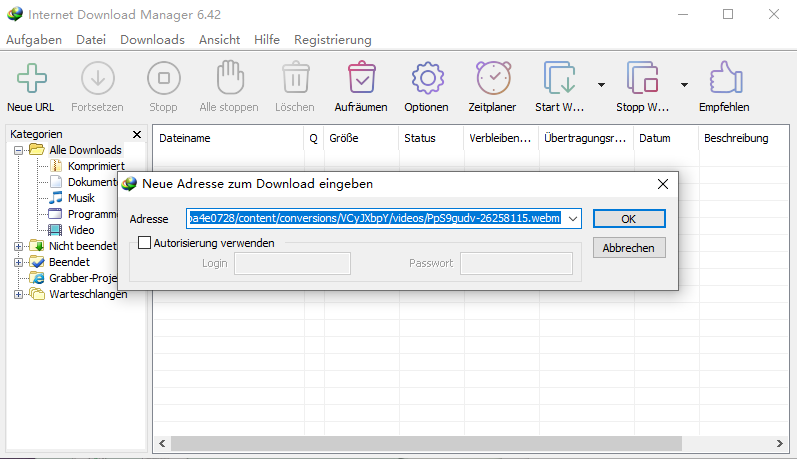The image size is (797, 459).
Task: Select the Video category
Action: [81, 230]
